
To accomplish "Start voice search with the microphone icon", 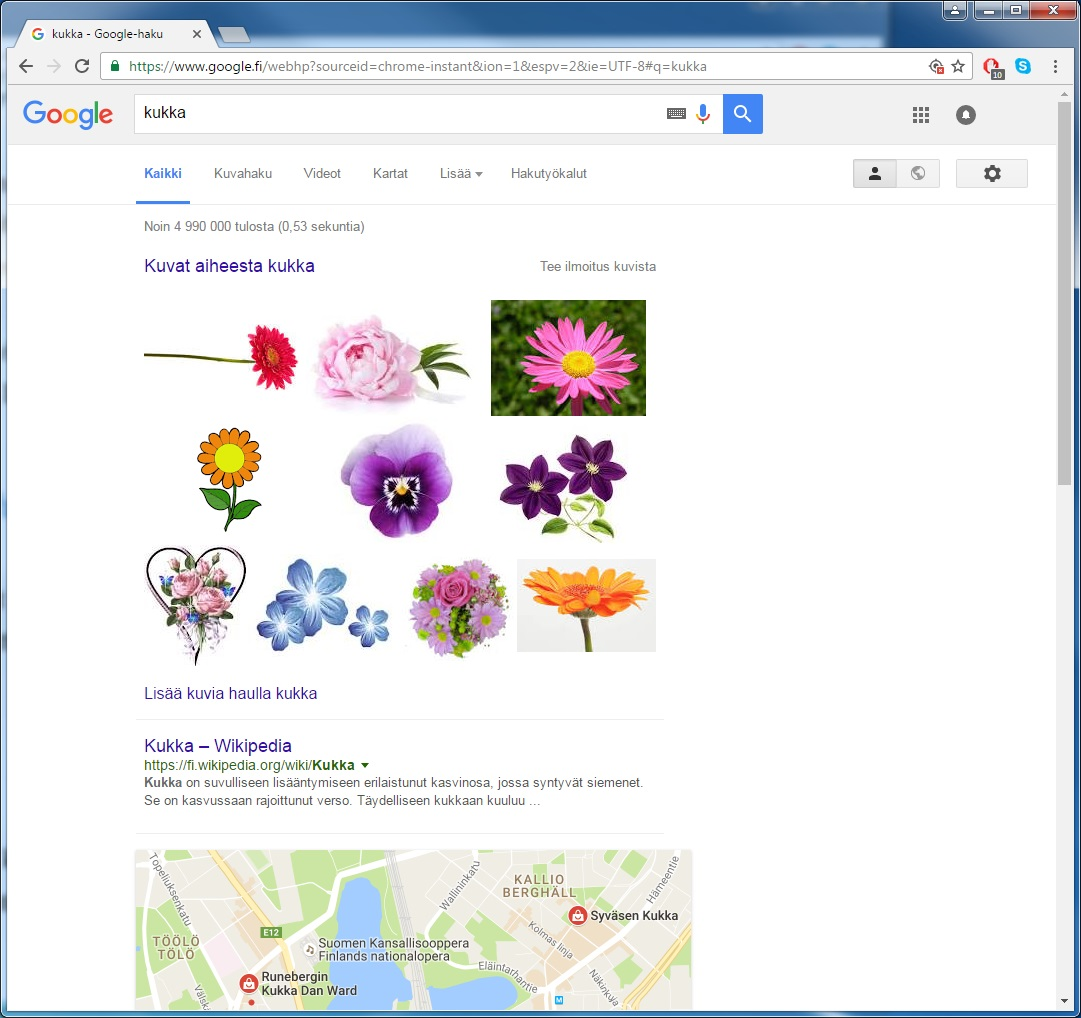I will (703, 114).
